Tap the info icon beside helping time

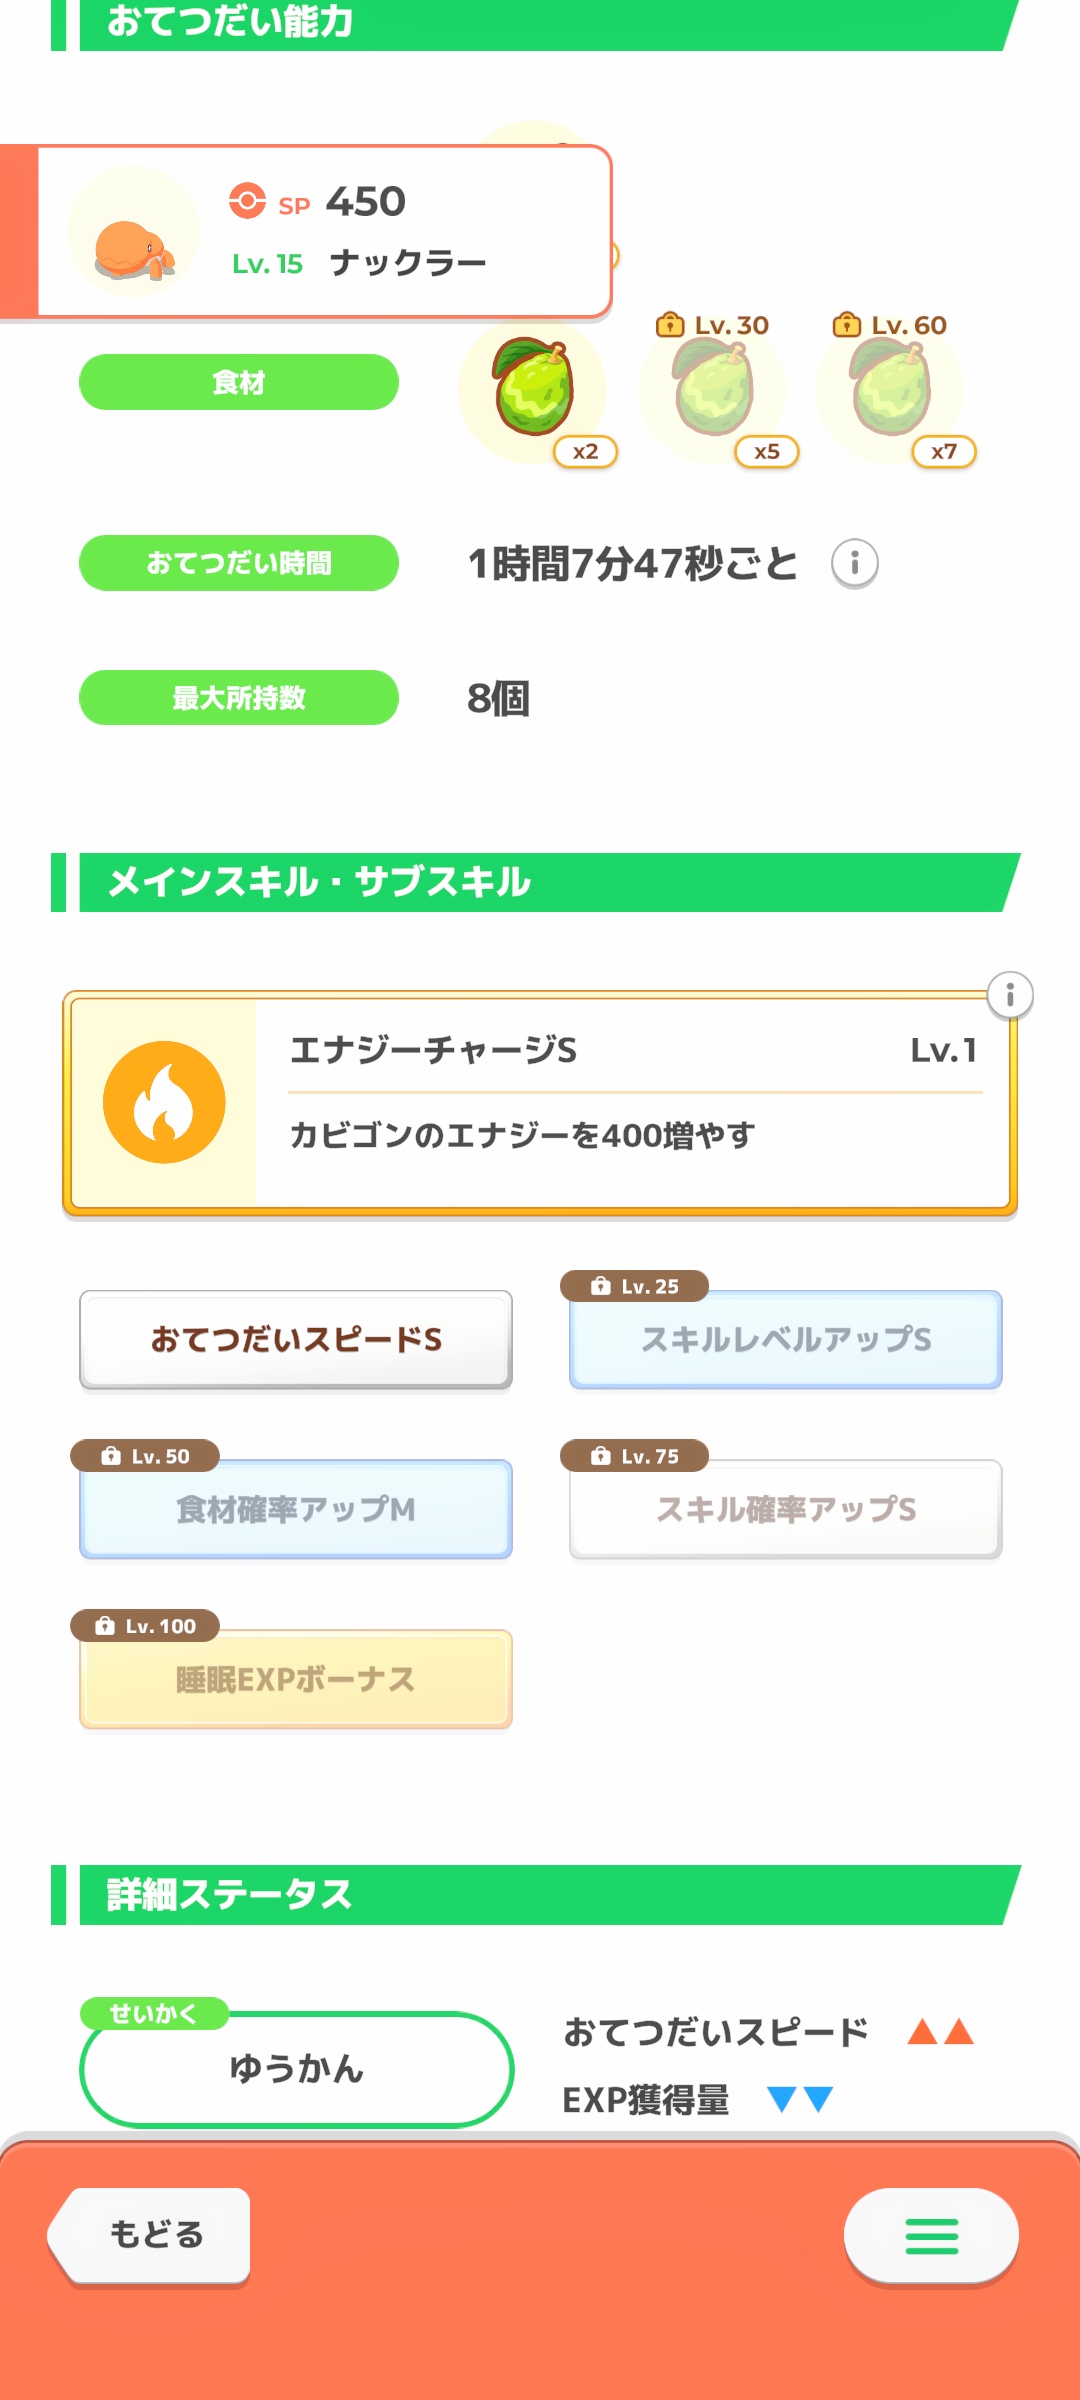tap(855, 564)
